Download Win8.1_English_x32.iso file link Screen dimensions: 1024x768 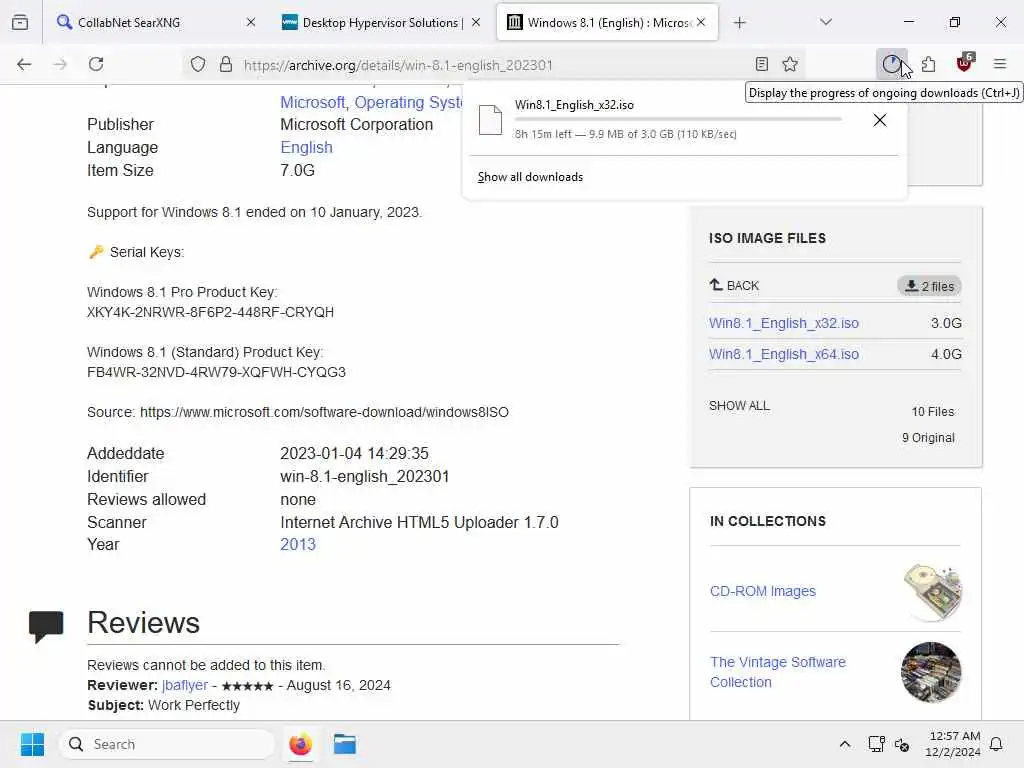pyautogui.click(x=784, y=323)
